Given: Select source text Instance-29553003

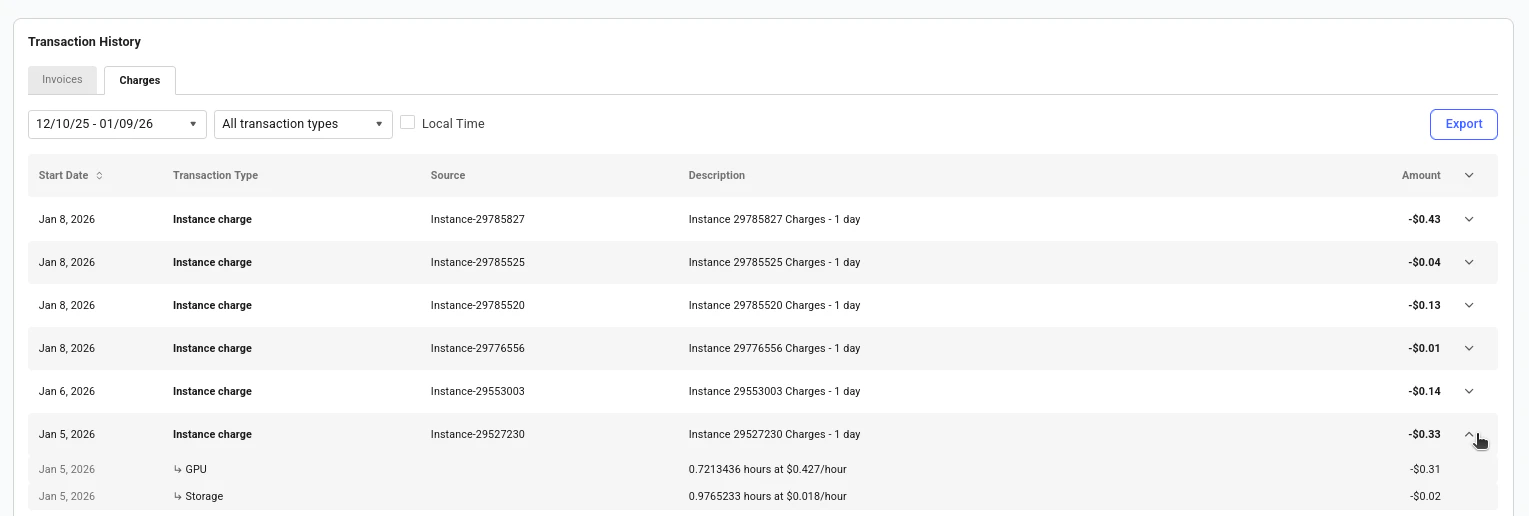Looking at the screenshot, I should (x=478, y=391).
